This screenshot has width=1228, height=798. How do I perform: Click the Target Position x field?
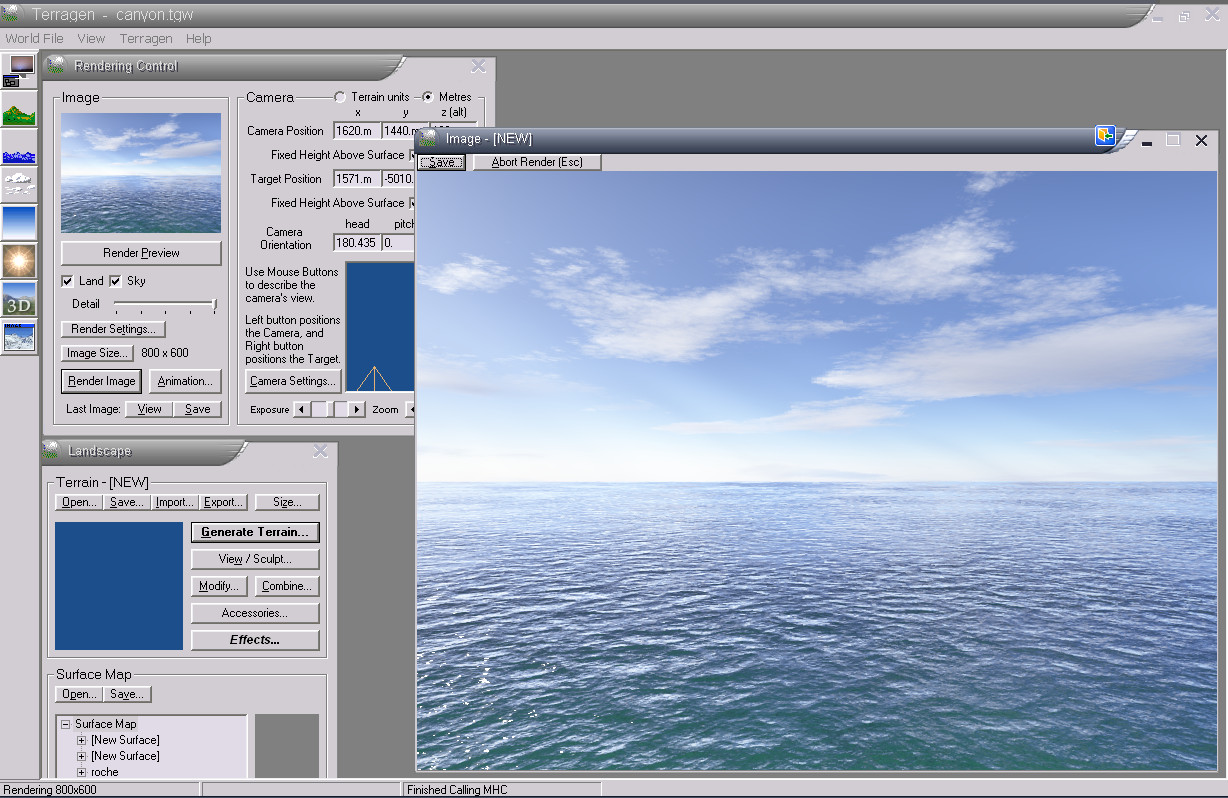357,179
